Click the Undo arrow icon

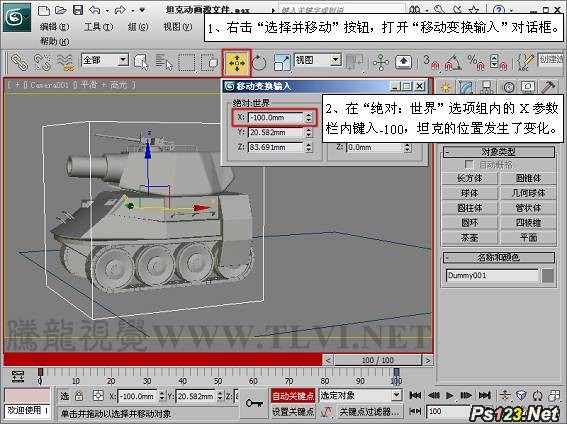coord(95,10)
